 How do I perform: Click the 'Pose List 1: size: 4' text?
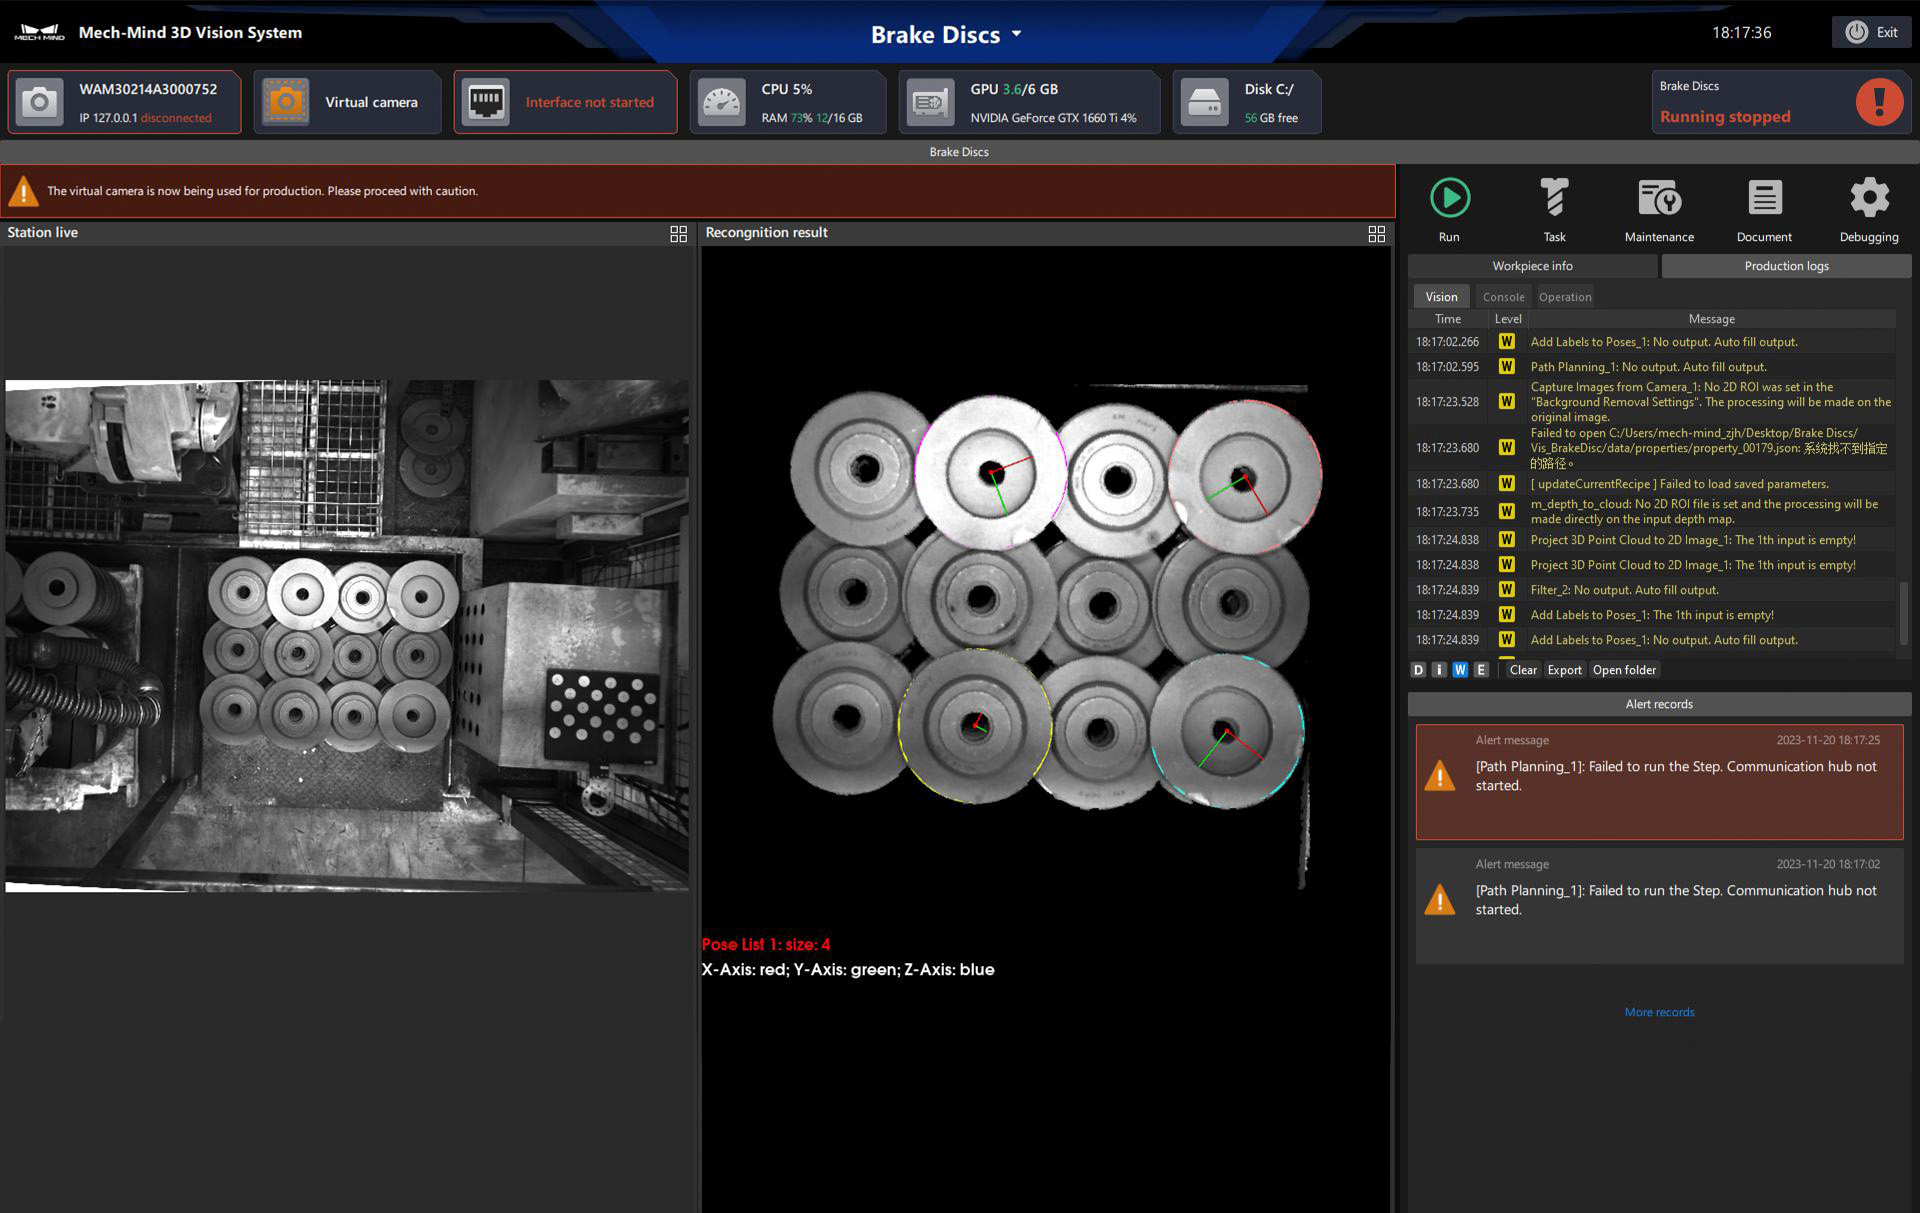(766, 944)
